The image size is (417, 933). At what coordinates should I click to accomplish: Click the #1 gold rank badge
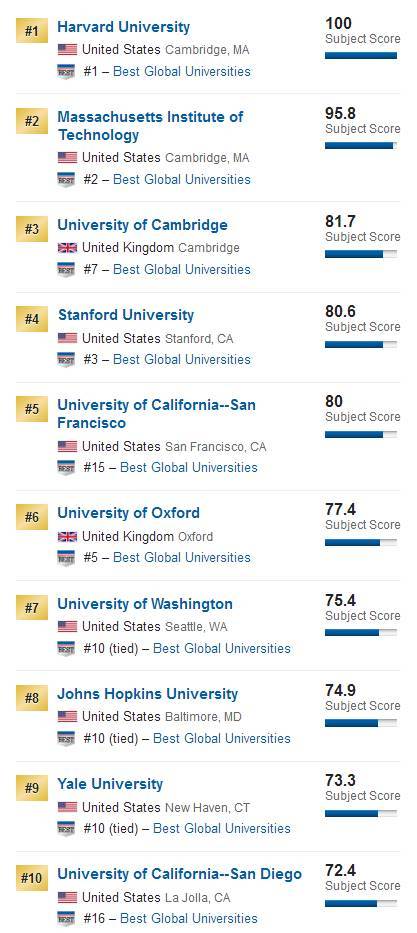[32, 32]
